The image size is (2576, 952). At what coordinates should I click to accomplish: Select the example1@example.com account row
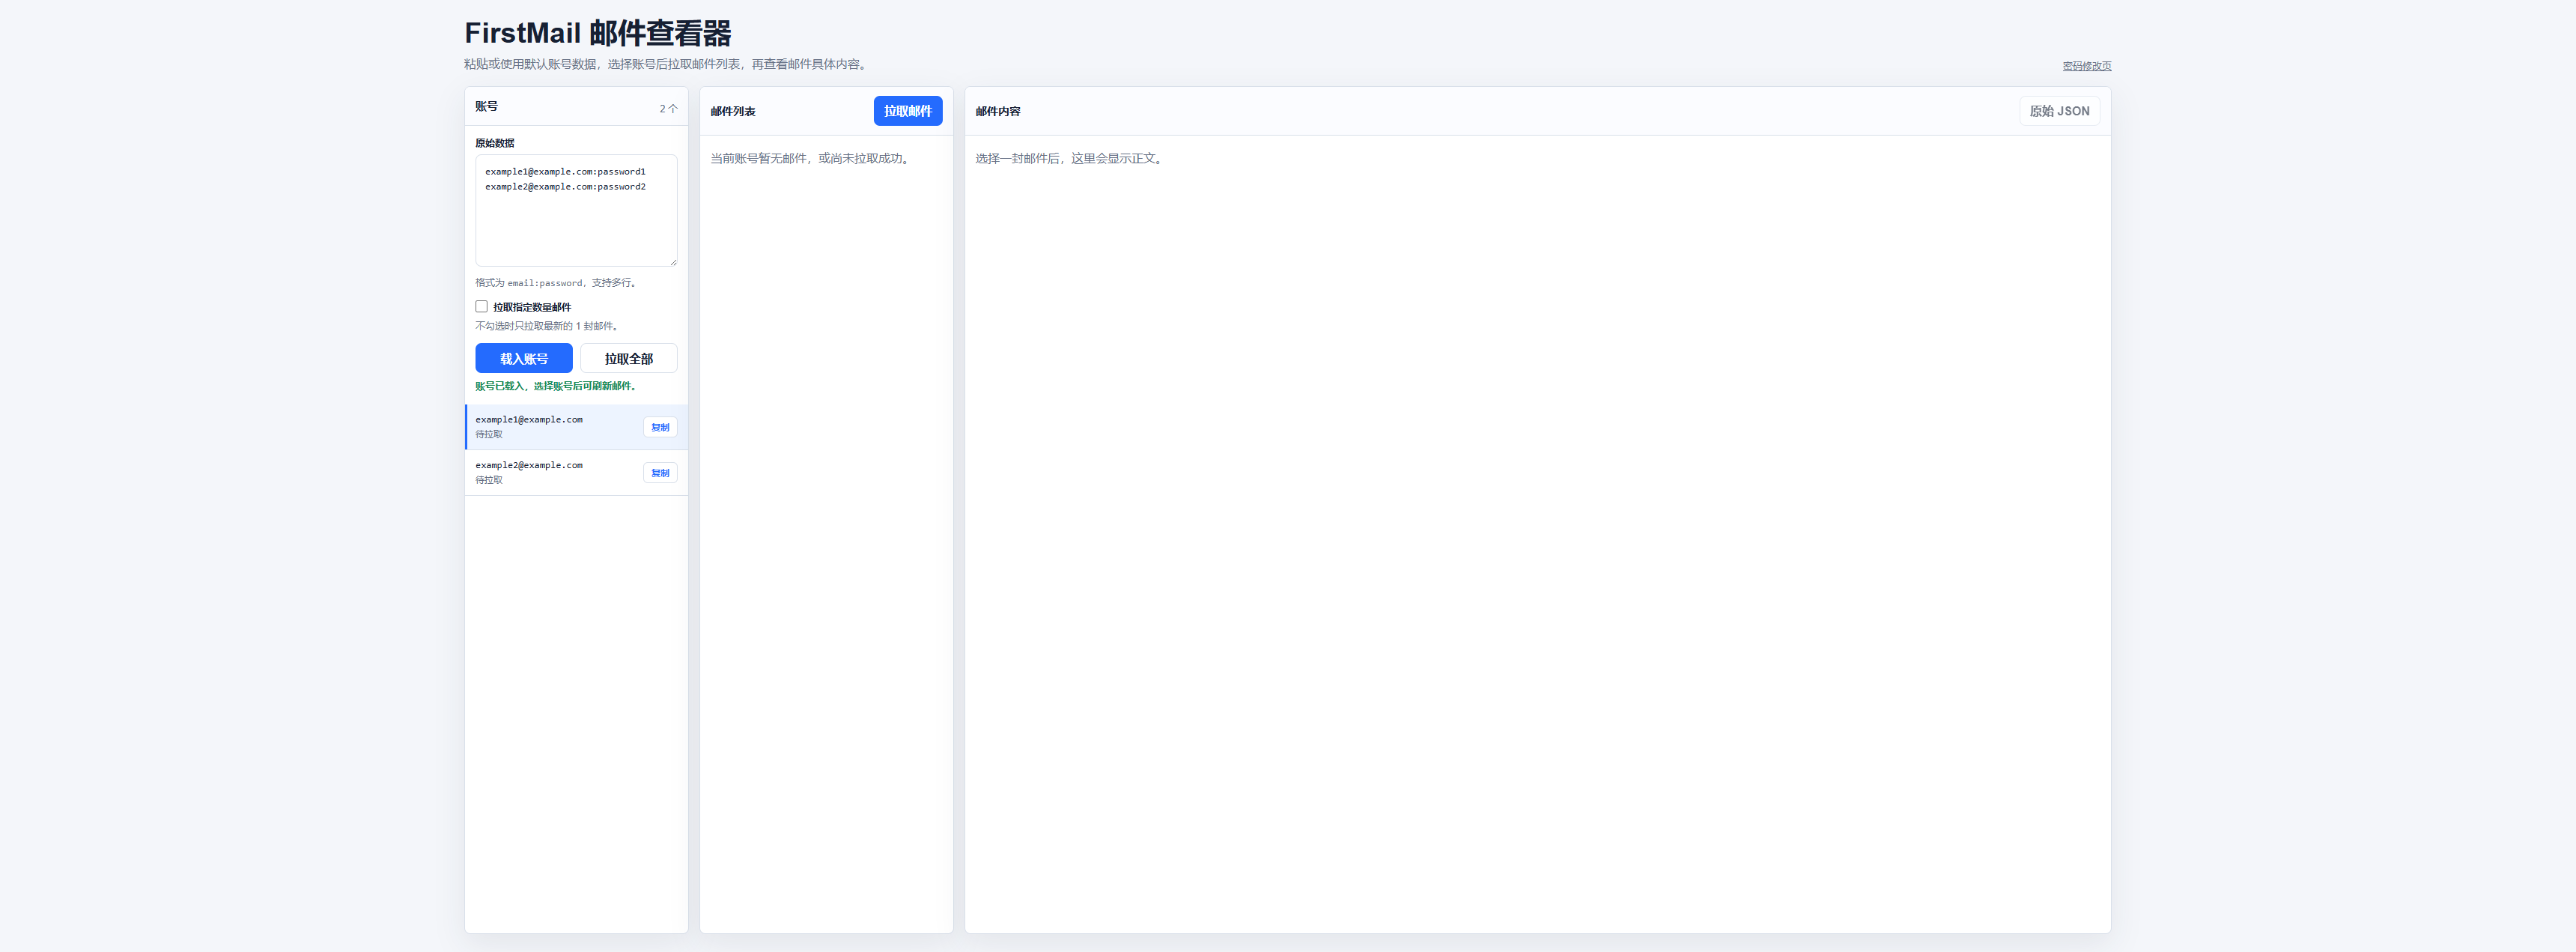click(576, 427)
